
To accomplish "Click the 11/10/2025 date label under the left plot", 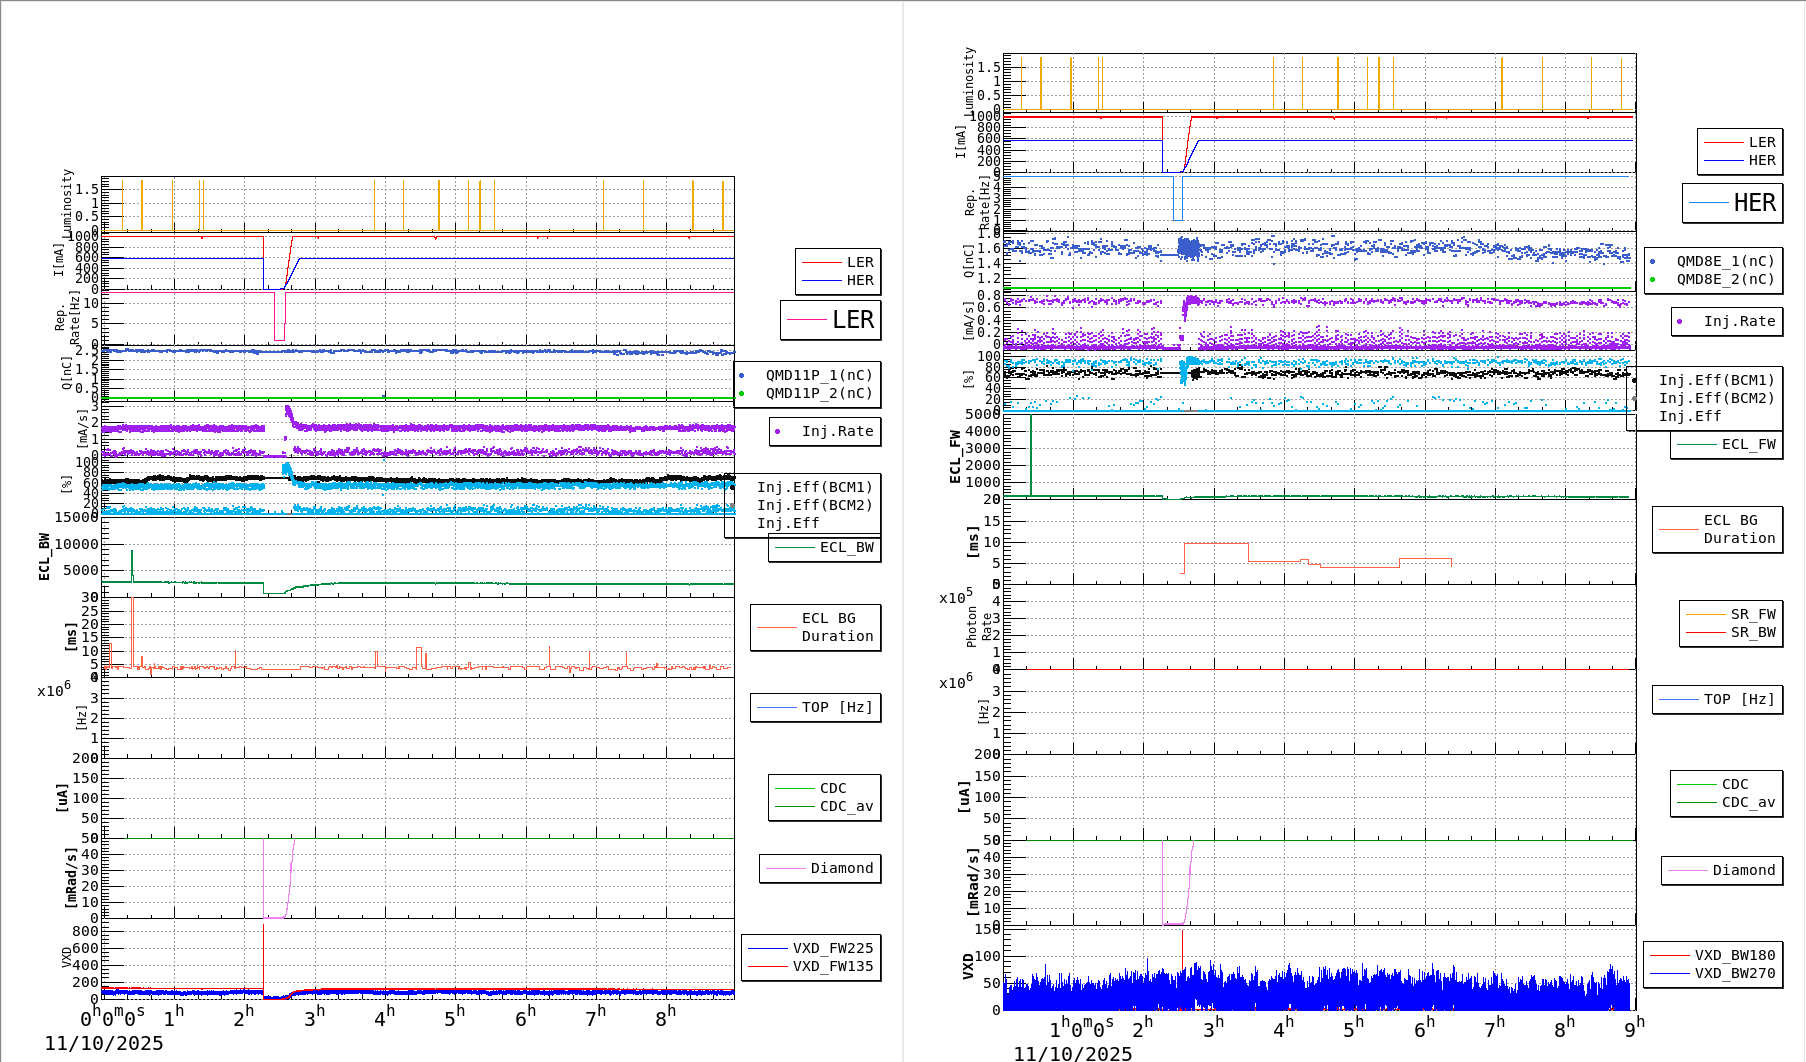I will click(x=104, y=1043).
